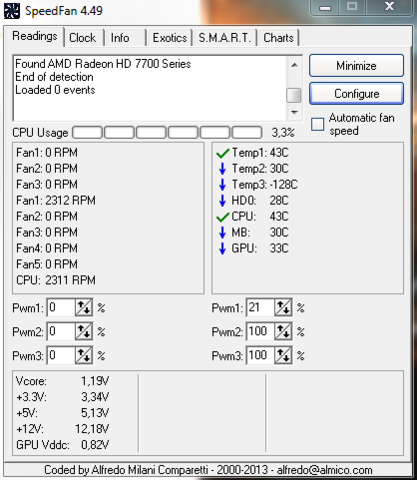This screenshot has width=417, height=480.
Task: Open the Configure dialog
Action: [356, 94]
